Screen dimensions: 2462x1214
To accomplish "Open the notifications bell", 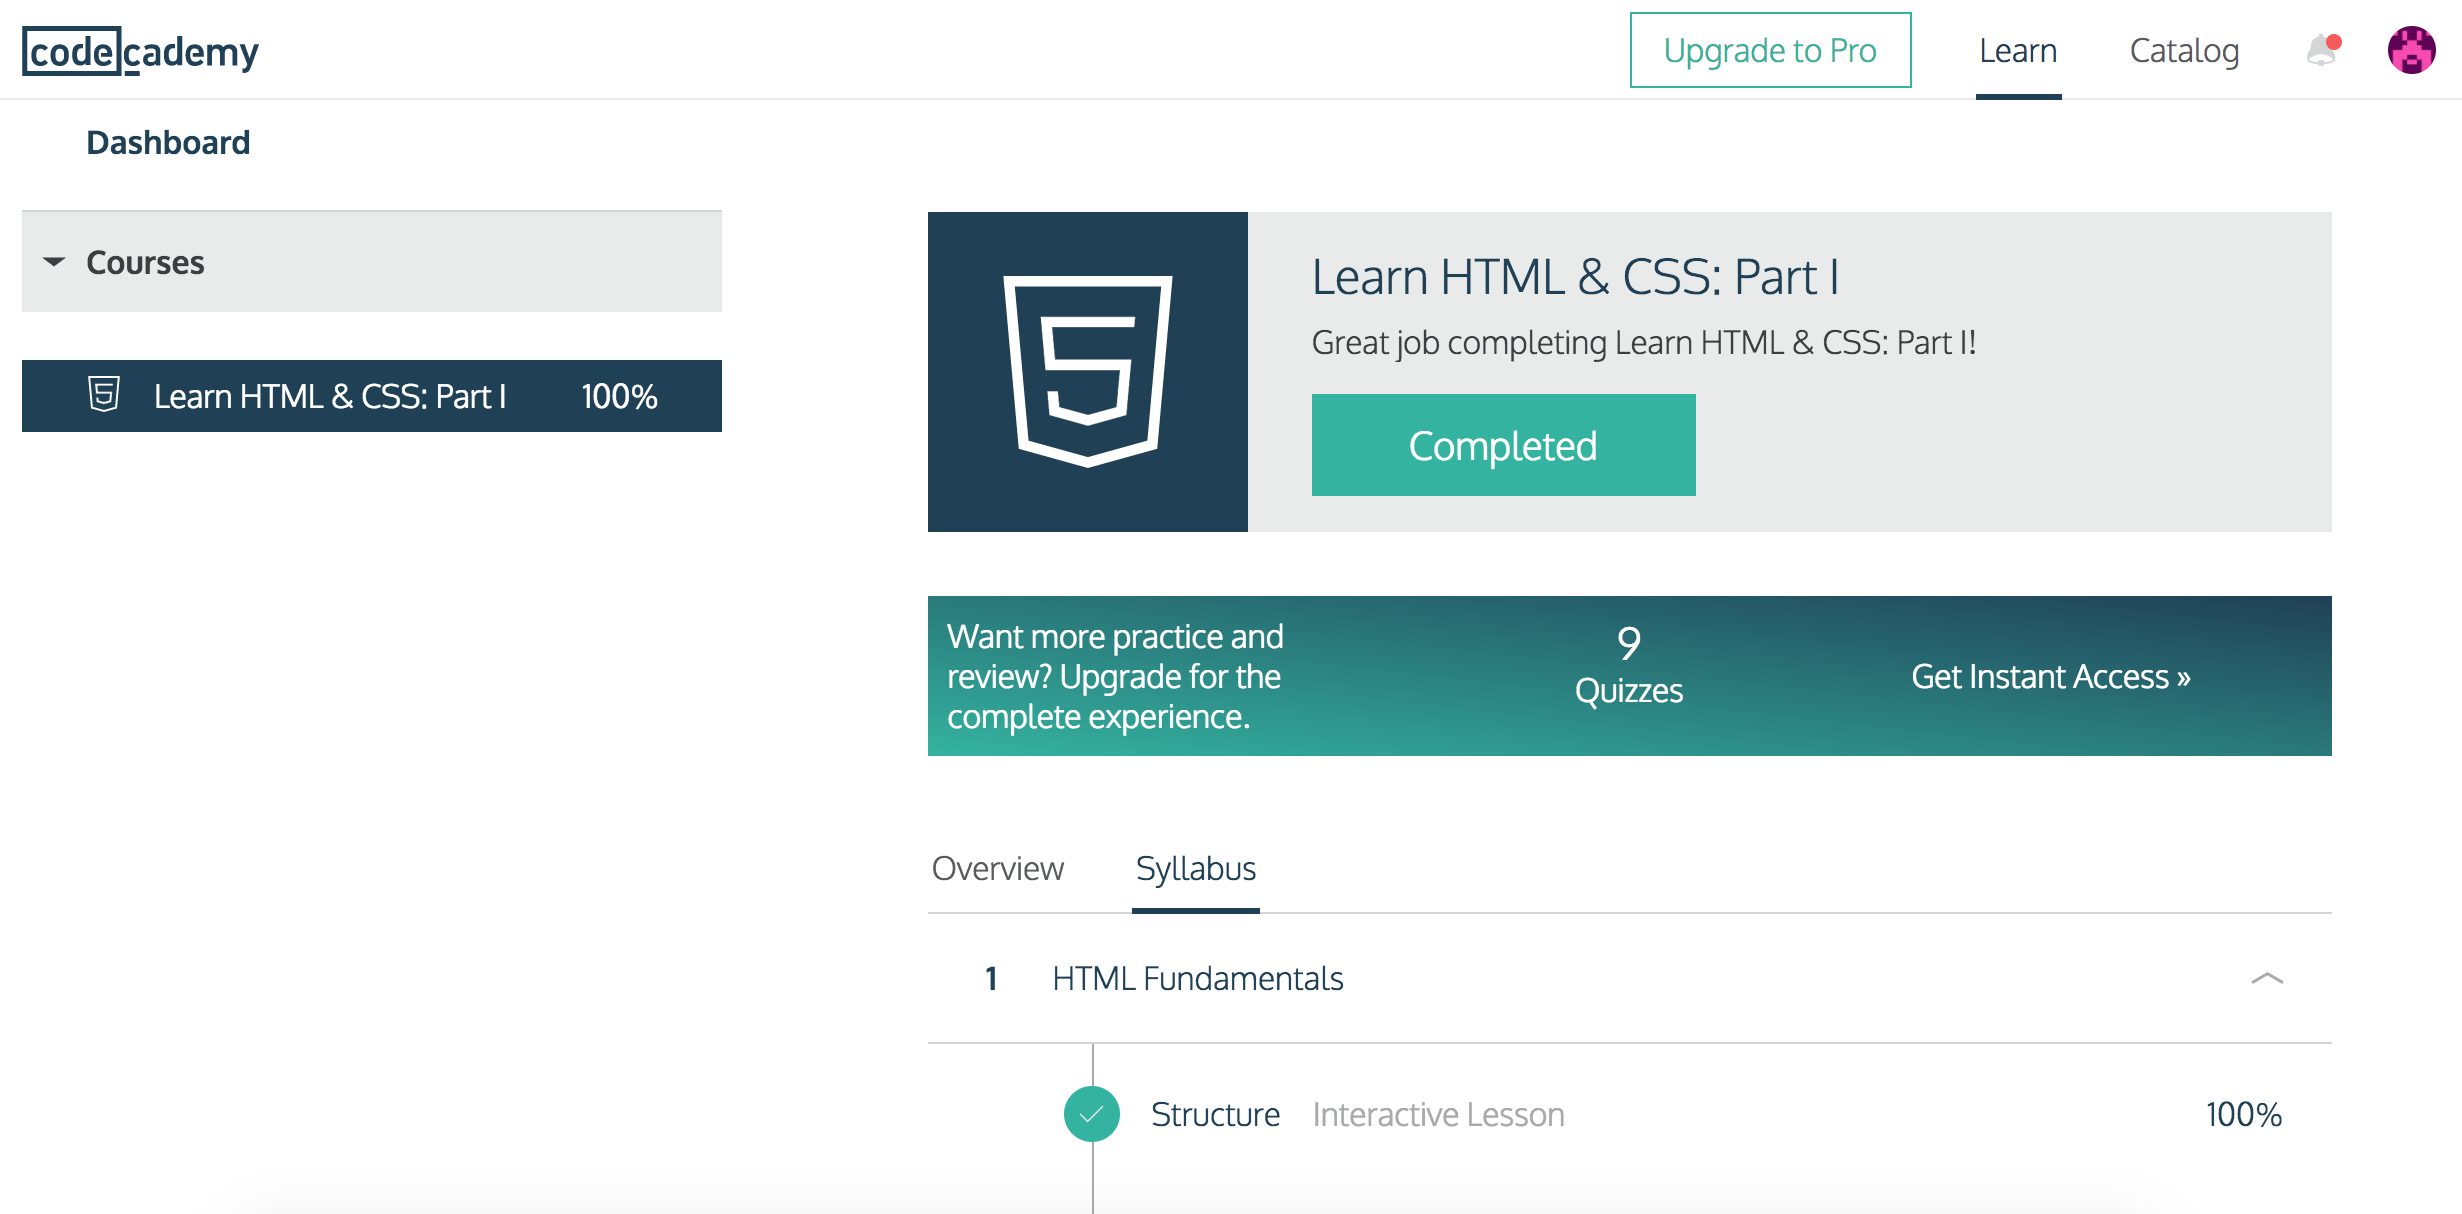I will [2322, 50].
